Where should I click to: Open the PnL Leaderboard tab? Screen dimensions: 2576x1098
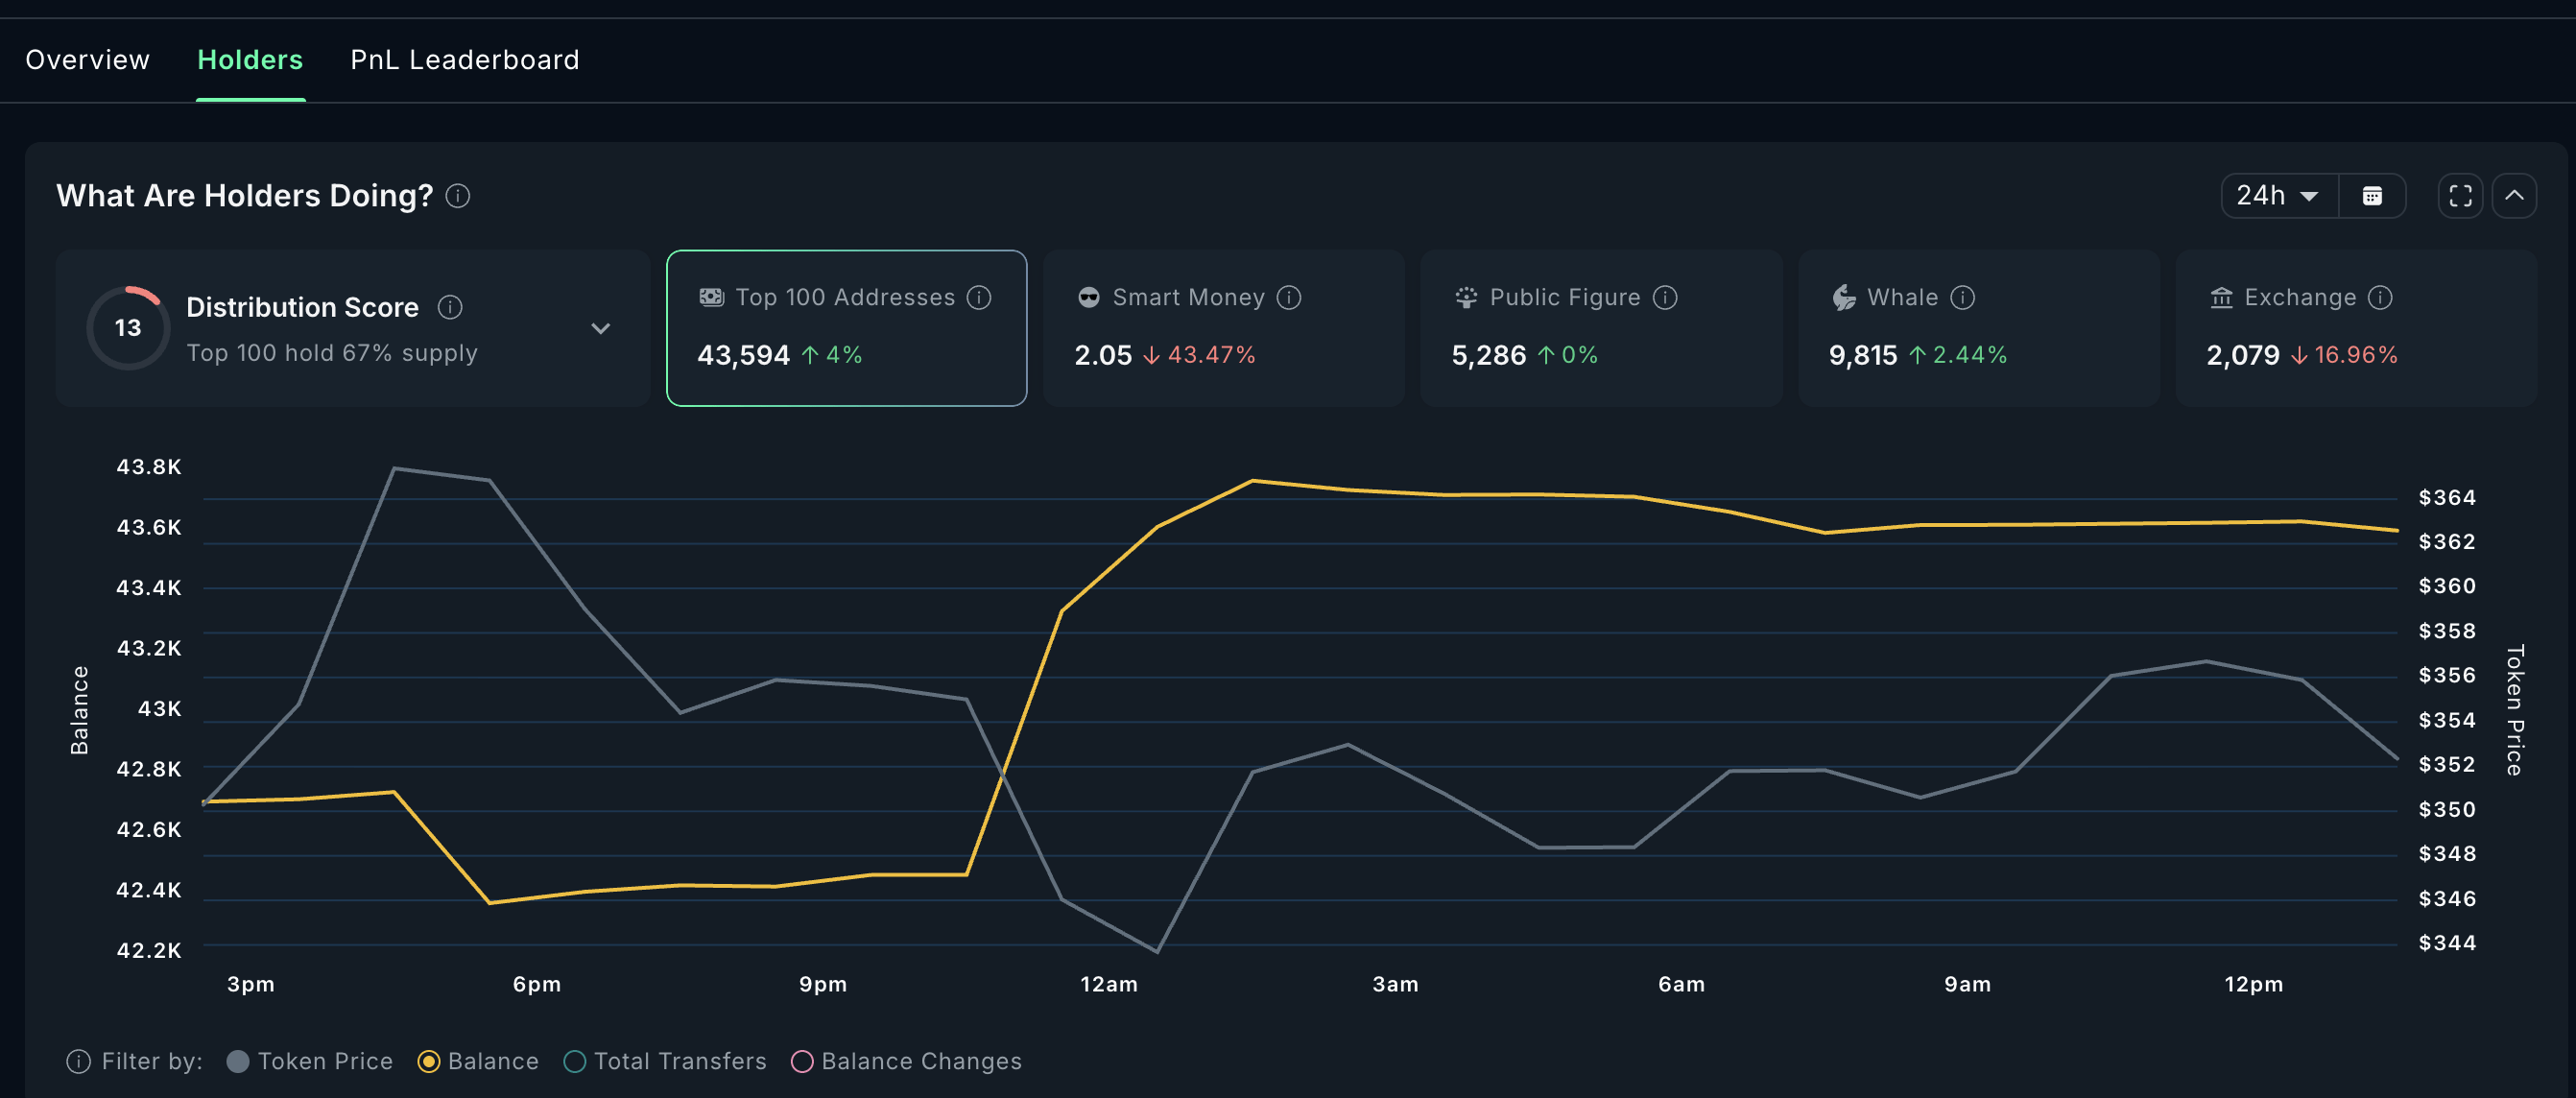[x=464, y=59]
